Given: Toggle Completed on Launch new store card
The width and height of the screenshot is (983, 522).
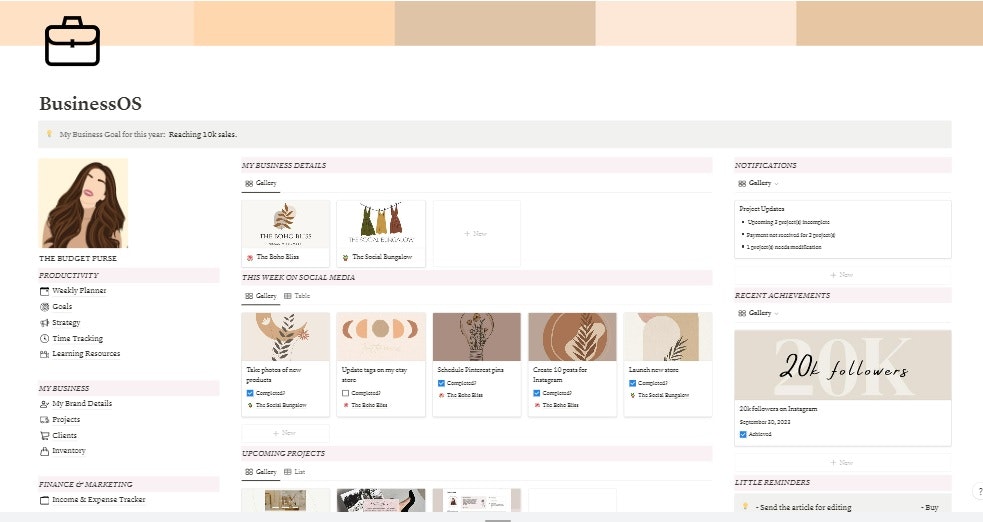Looking at the screenshot, I should pyautogui.click(x=633, y=383).
